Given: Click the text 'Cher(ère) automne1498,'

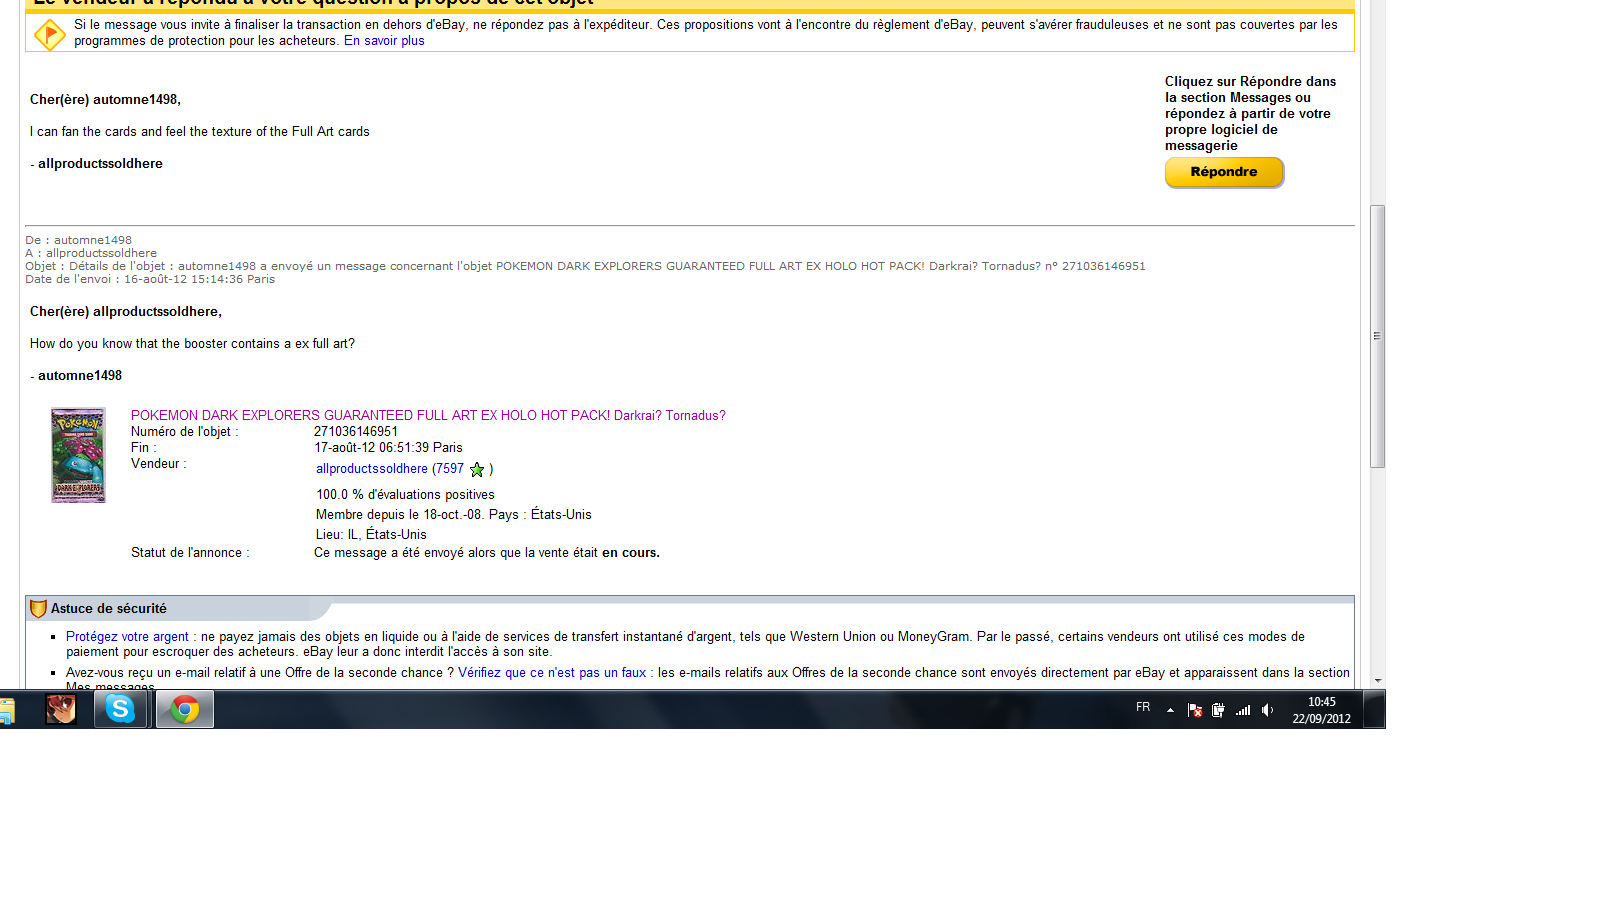Looking at the screenshot, I should pos(105,100).
